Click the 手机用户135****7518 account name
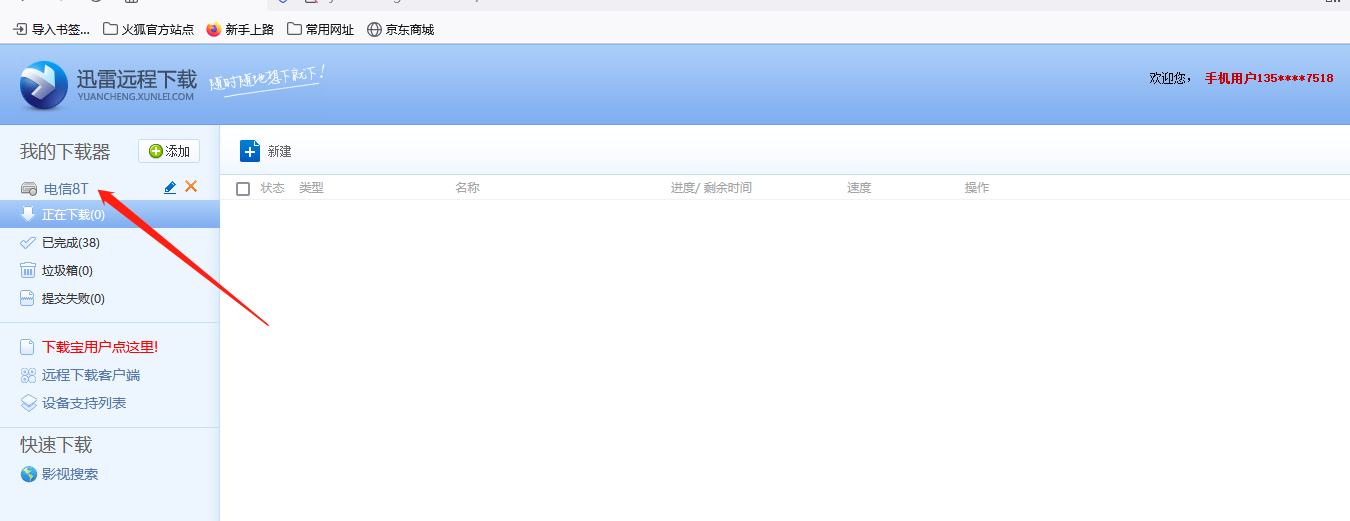The height and width of the screenshot is (521, 1350). (1268, 78)
